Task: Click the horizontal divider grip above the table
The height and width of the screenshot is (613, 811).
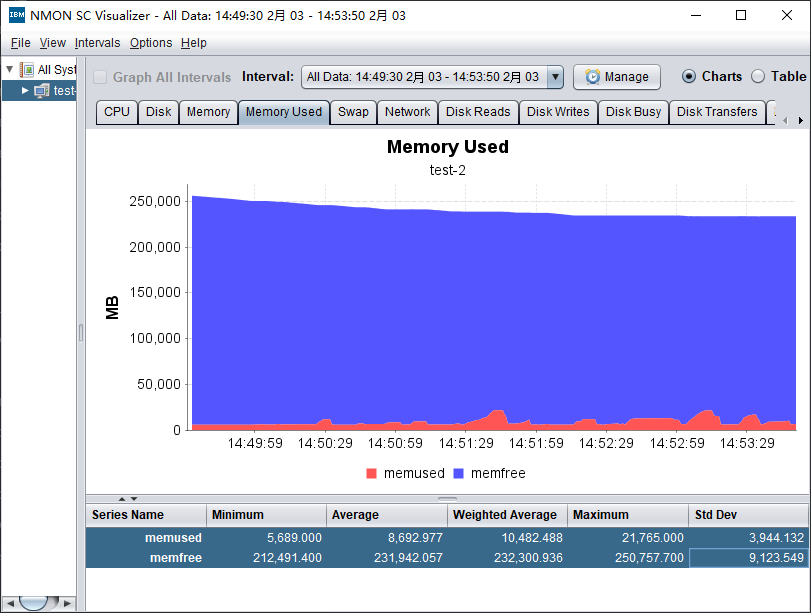Action: point(447,499)
